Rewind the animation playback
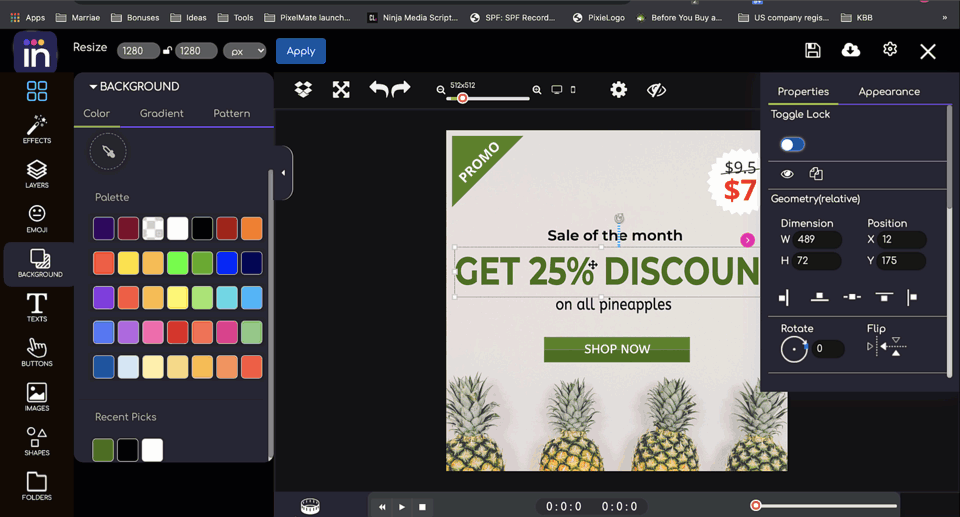The image size is (960, 517). [x=382, y=507]
